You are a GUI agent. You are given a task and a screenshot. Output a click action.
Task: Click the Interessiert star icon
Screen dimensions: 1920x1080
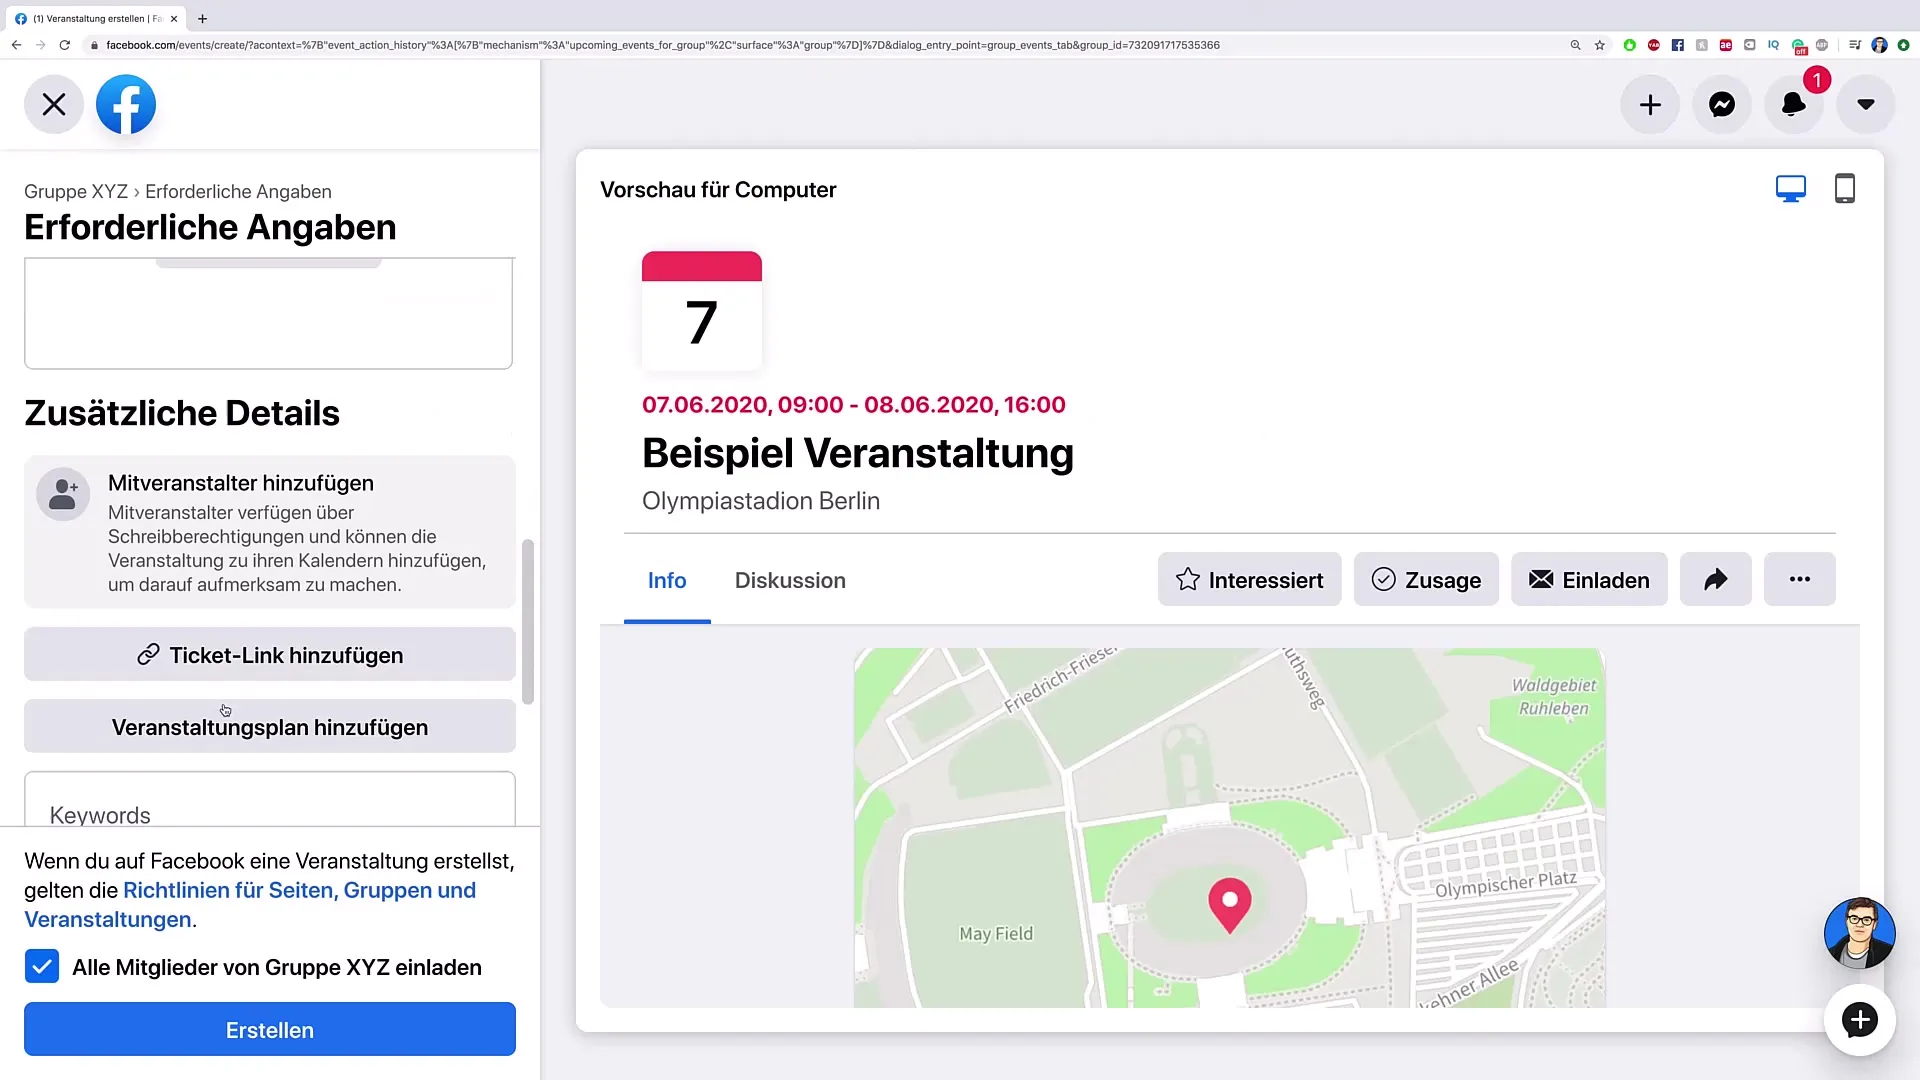1188,580
